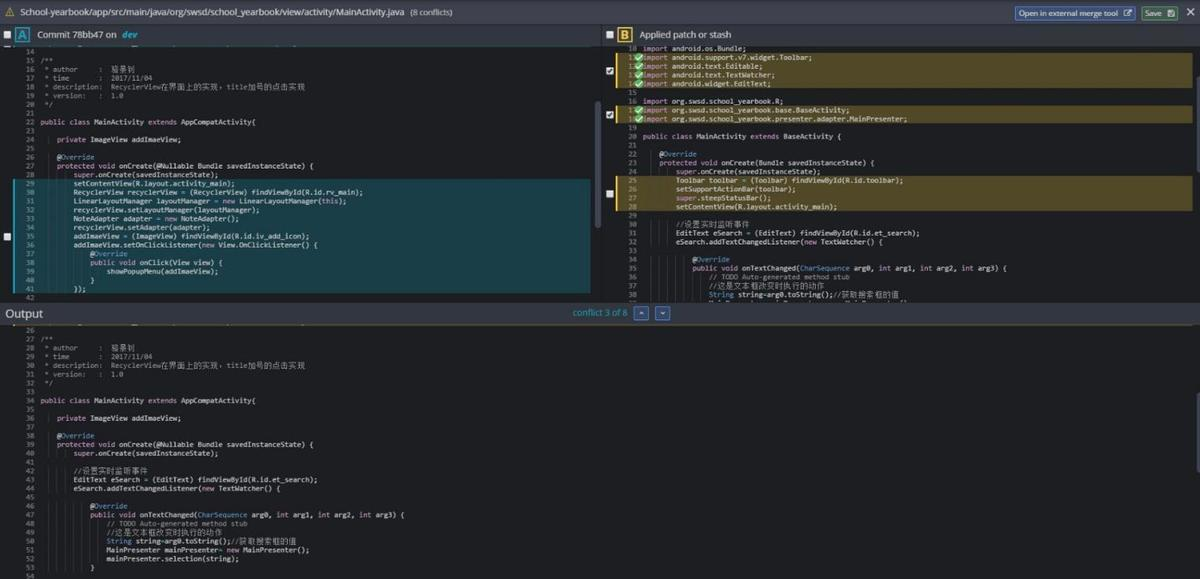1200x579 pixels.
Task: Toggle the checkbox for the android imports hunk
Action: click(x=609, y=71)
